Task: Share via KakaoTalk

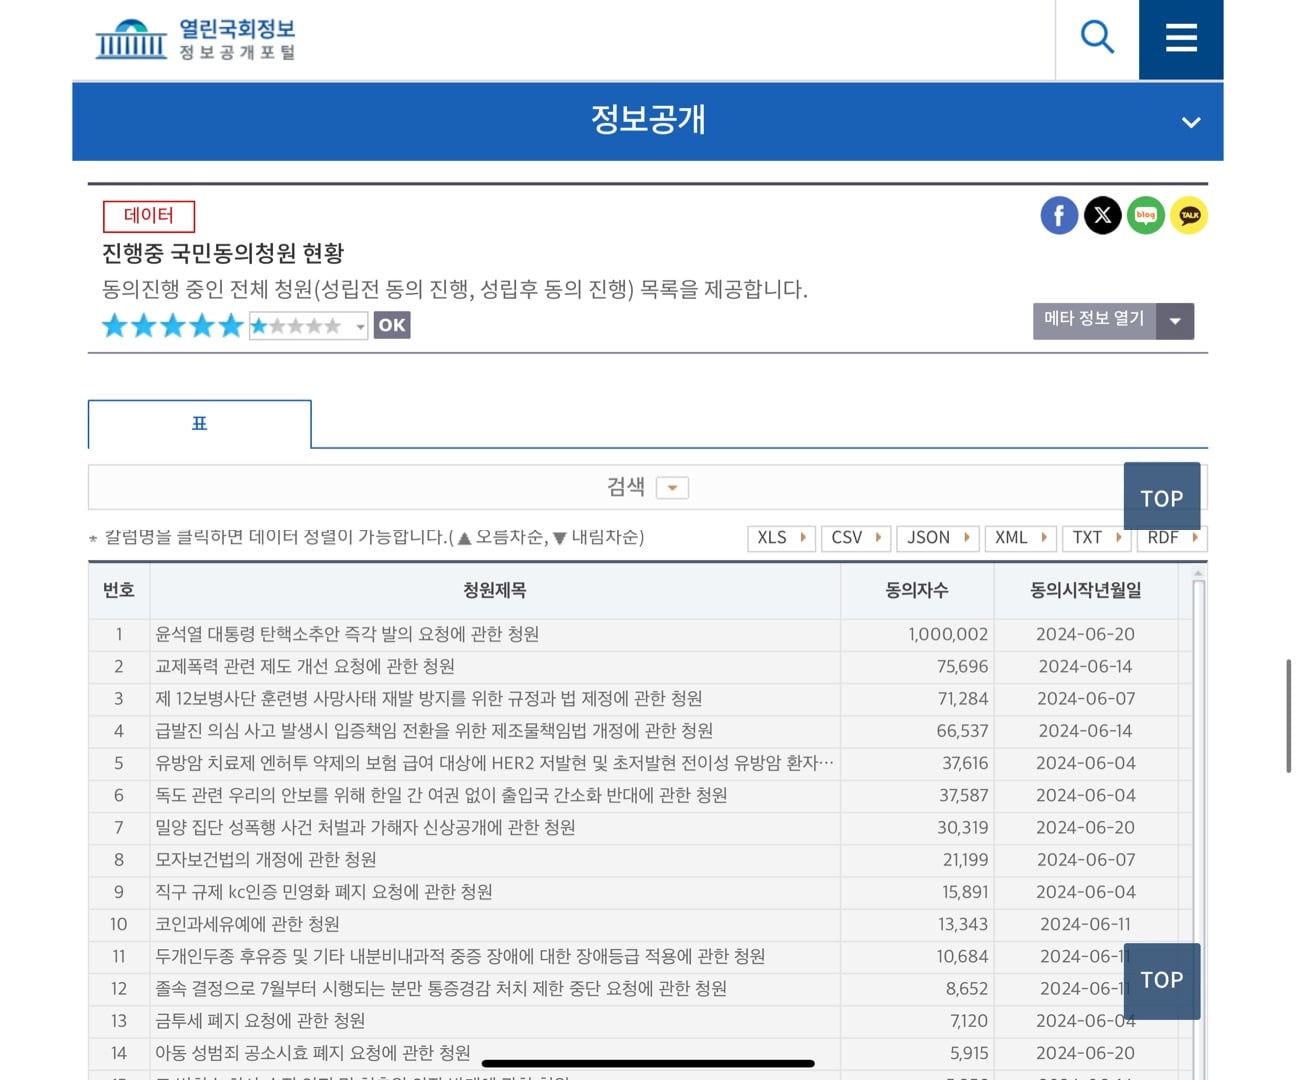Action: [1189, 215]
